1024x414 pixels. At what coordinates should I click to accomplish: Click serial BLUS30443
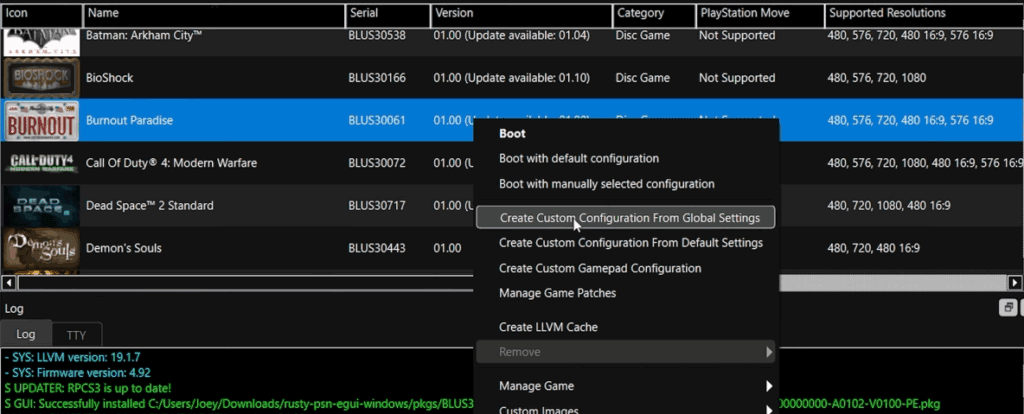pos(377,248)
